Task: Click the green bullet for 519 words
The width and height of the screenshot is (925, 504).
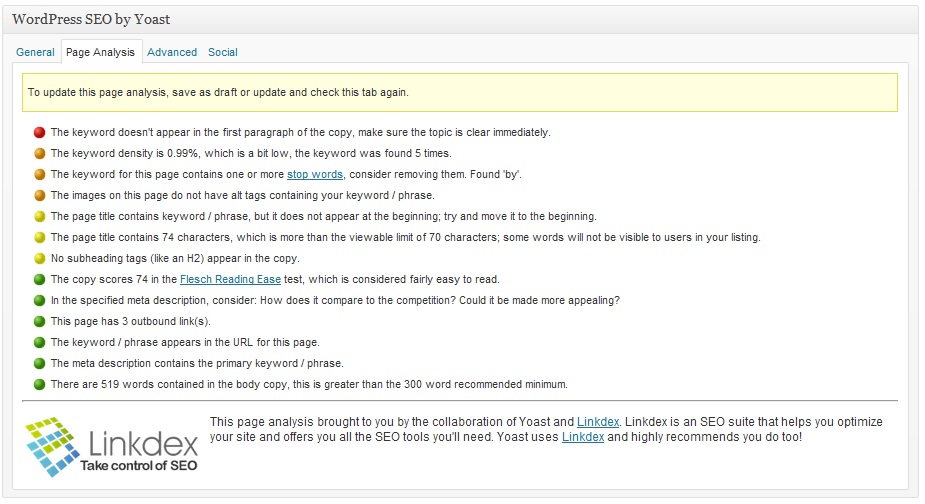Action: pos(40,385)
